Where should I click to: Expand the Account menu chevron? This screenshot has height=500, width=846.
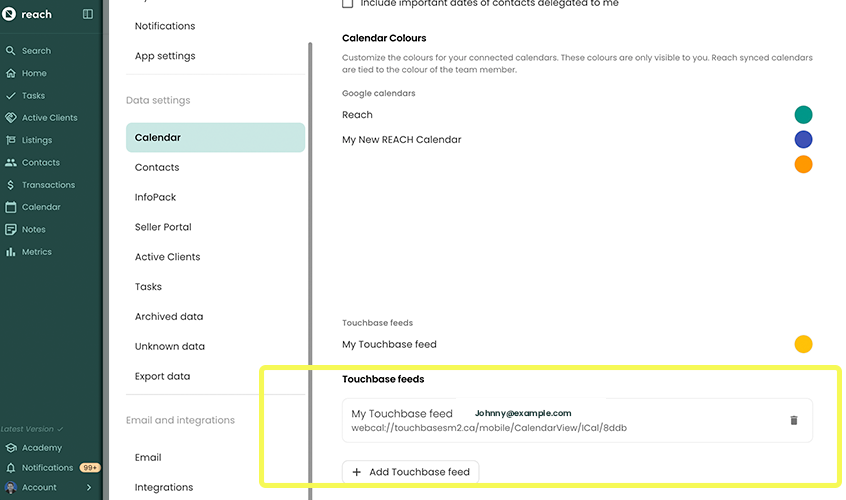coord(89,487)
